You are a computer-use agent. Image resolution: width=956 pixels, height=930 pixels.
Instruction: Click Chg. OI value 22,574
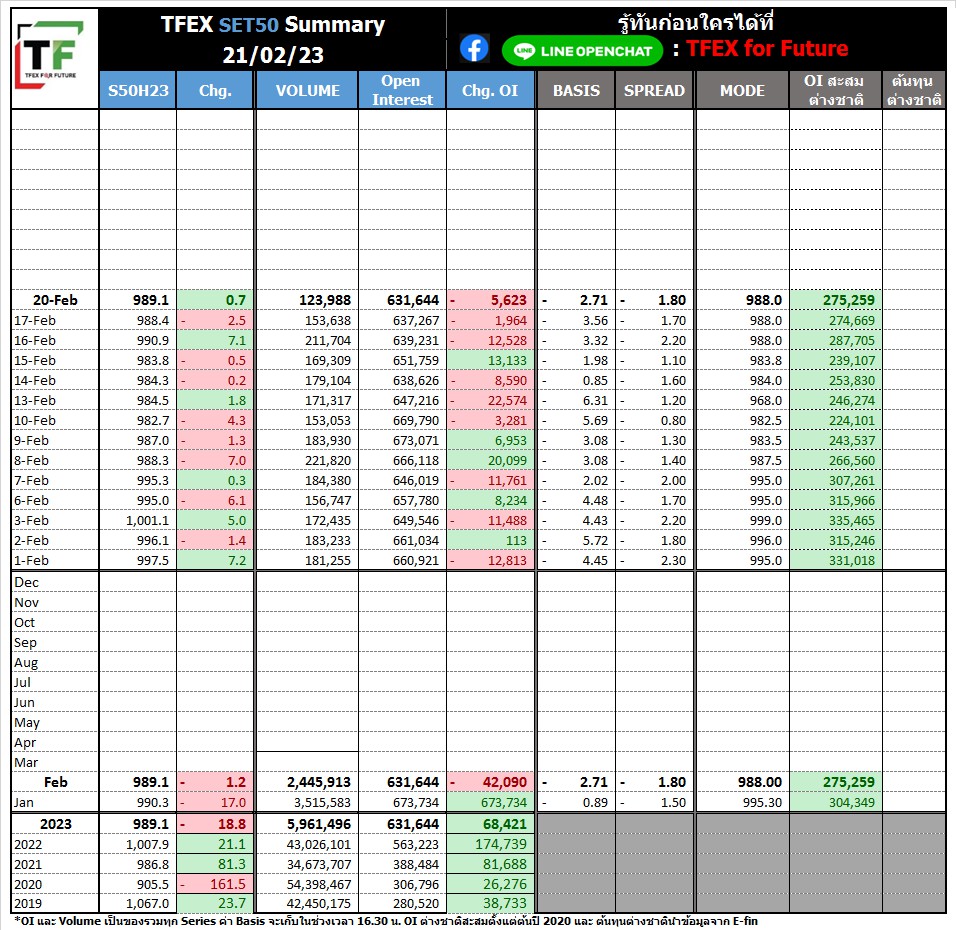507,400
